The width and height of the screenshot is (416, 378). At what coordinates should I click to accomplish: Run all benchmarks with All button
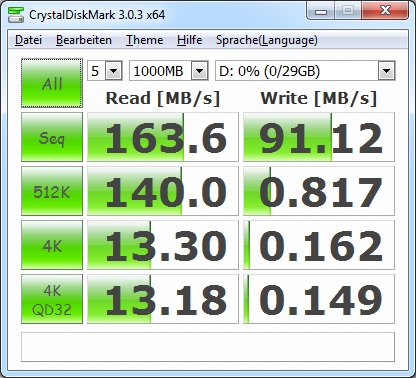pos(52,83)
